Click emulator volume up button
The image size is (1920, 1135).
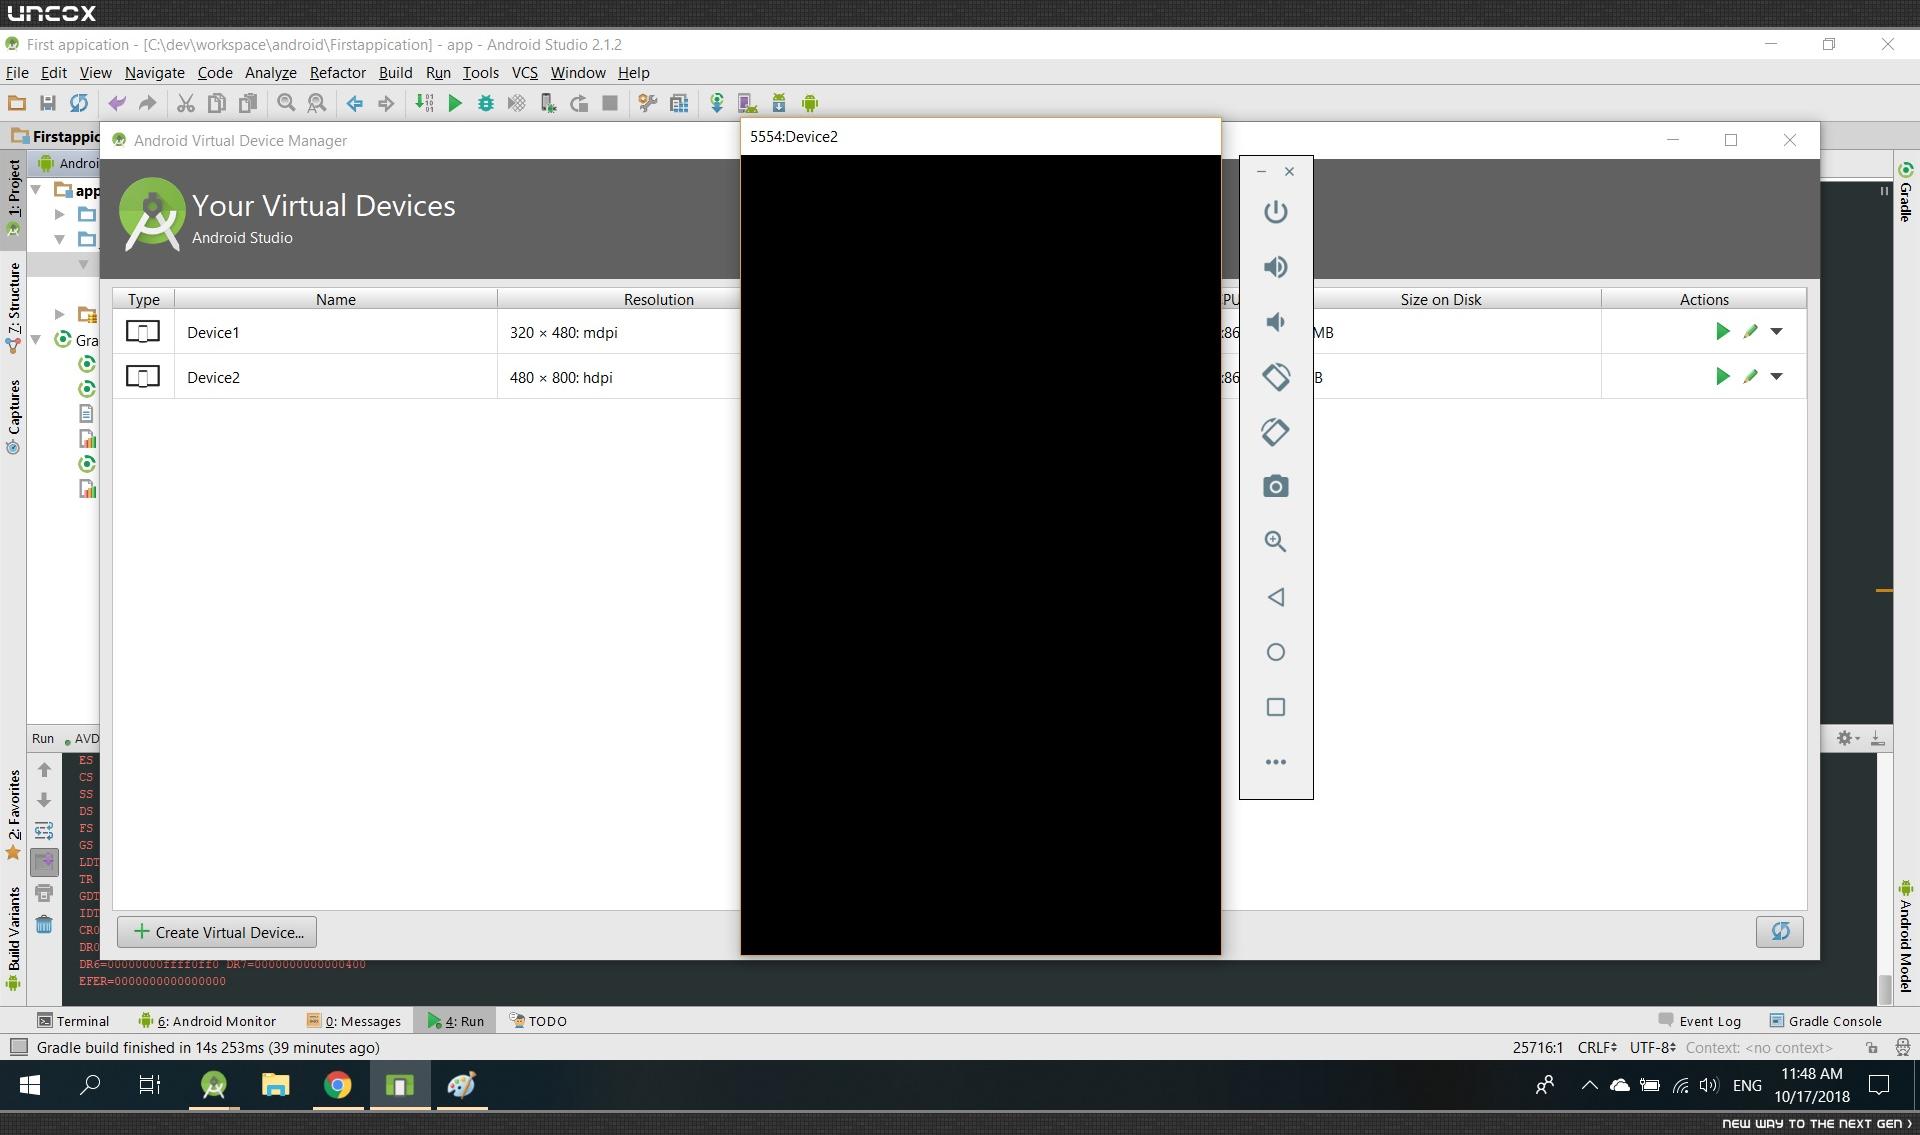pos(1275,267)
